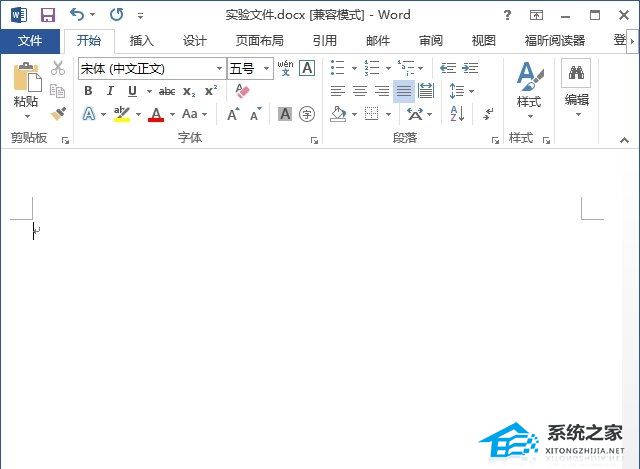Open the 福昕阅读器 tab

[x=554, y=40]
